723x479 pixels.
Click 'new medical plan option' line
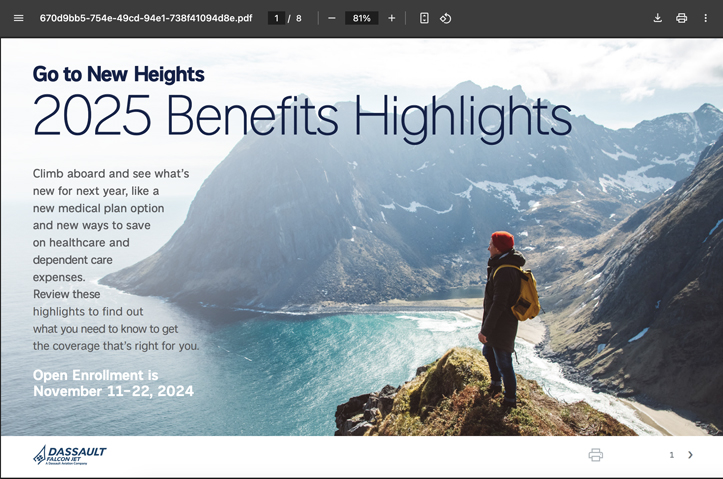[x=98, y=208]
